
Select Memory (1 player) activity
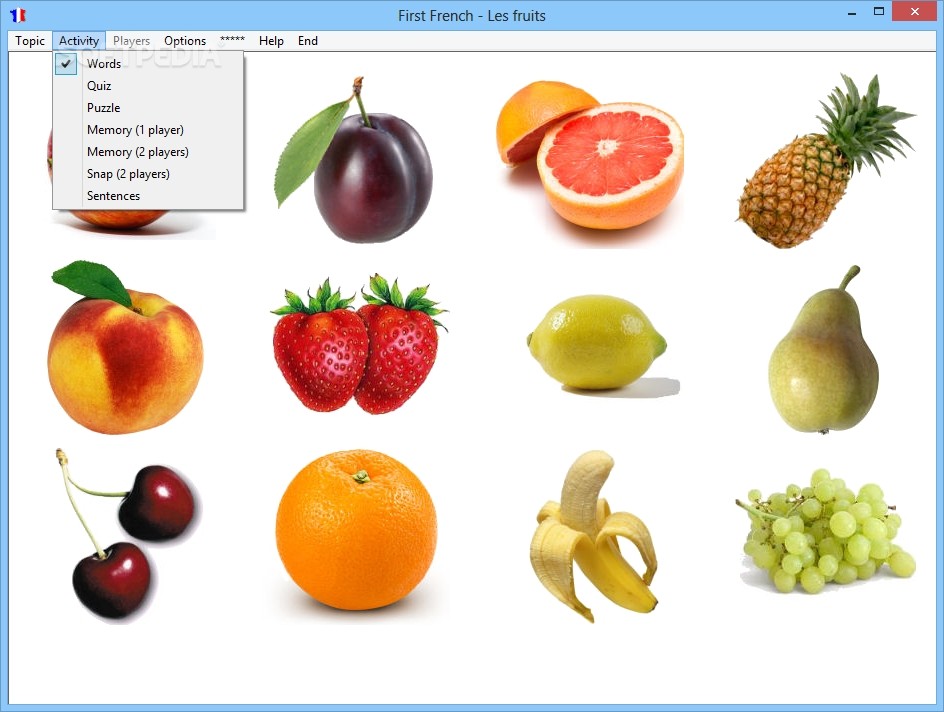[x=148, y=130]
